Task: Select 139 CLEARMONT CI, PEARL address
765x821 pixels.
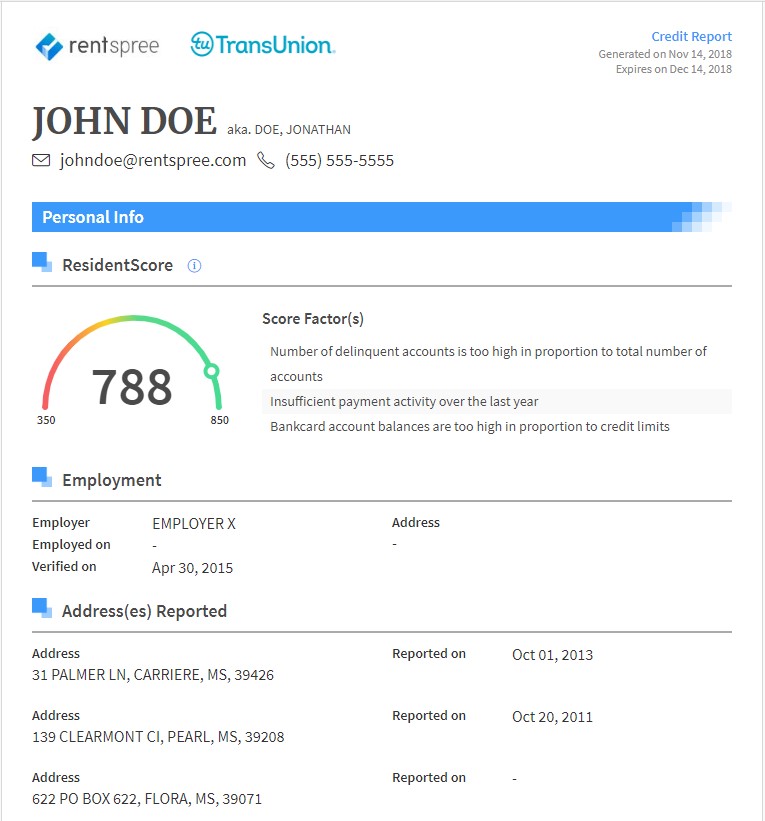Action: [158, 737]
